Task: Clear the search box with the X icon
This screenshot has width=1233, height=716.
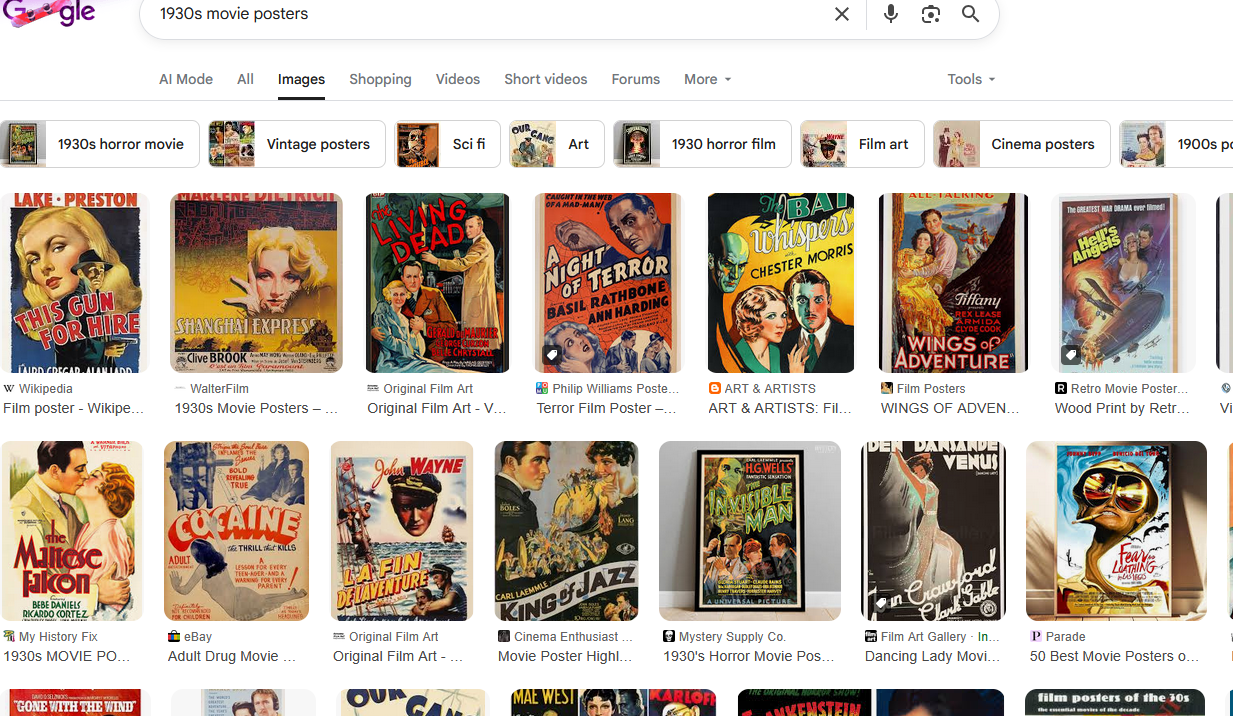Action: pos(842,14)
